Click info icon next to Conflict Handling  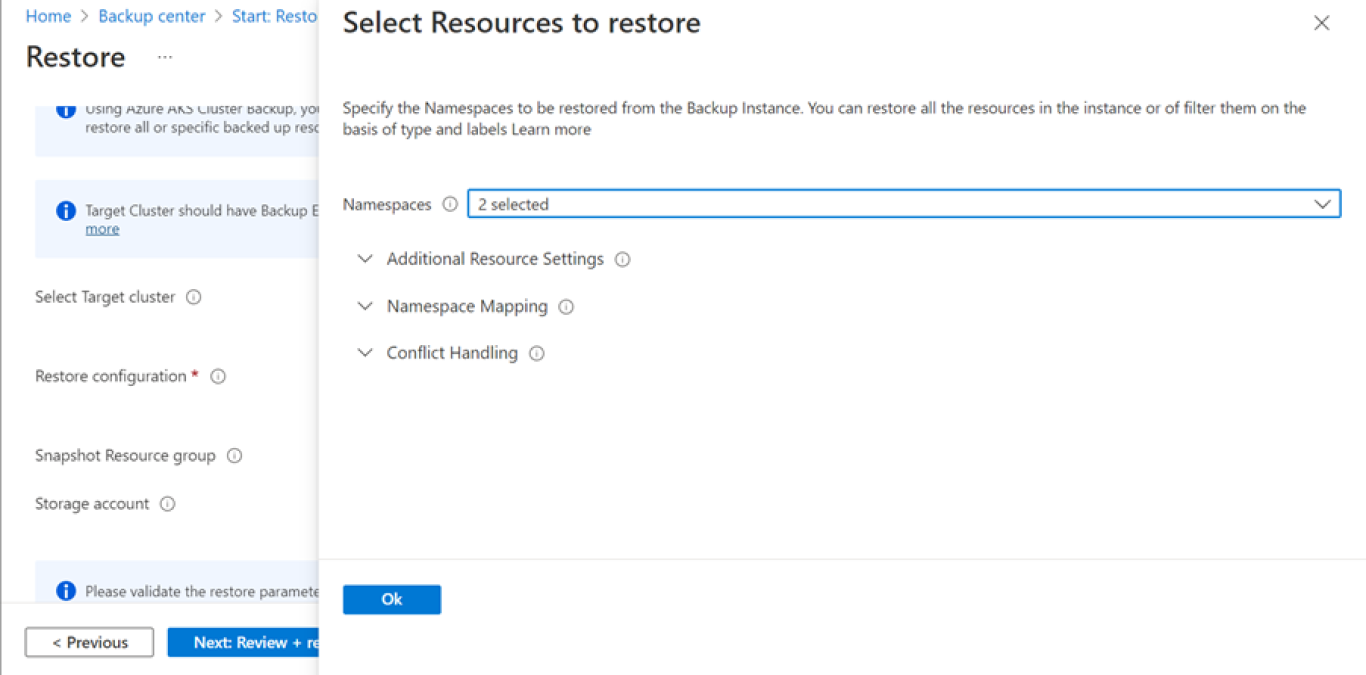pyautogui.click(x=536, y=352)
